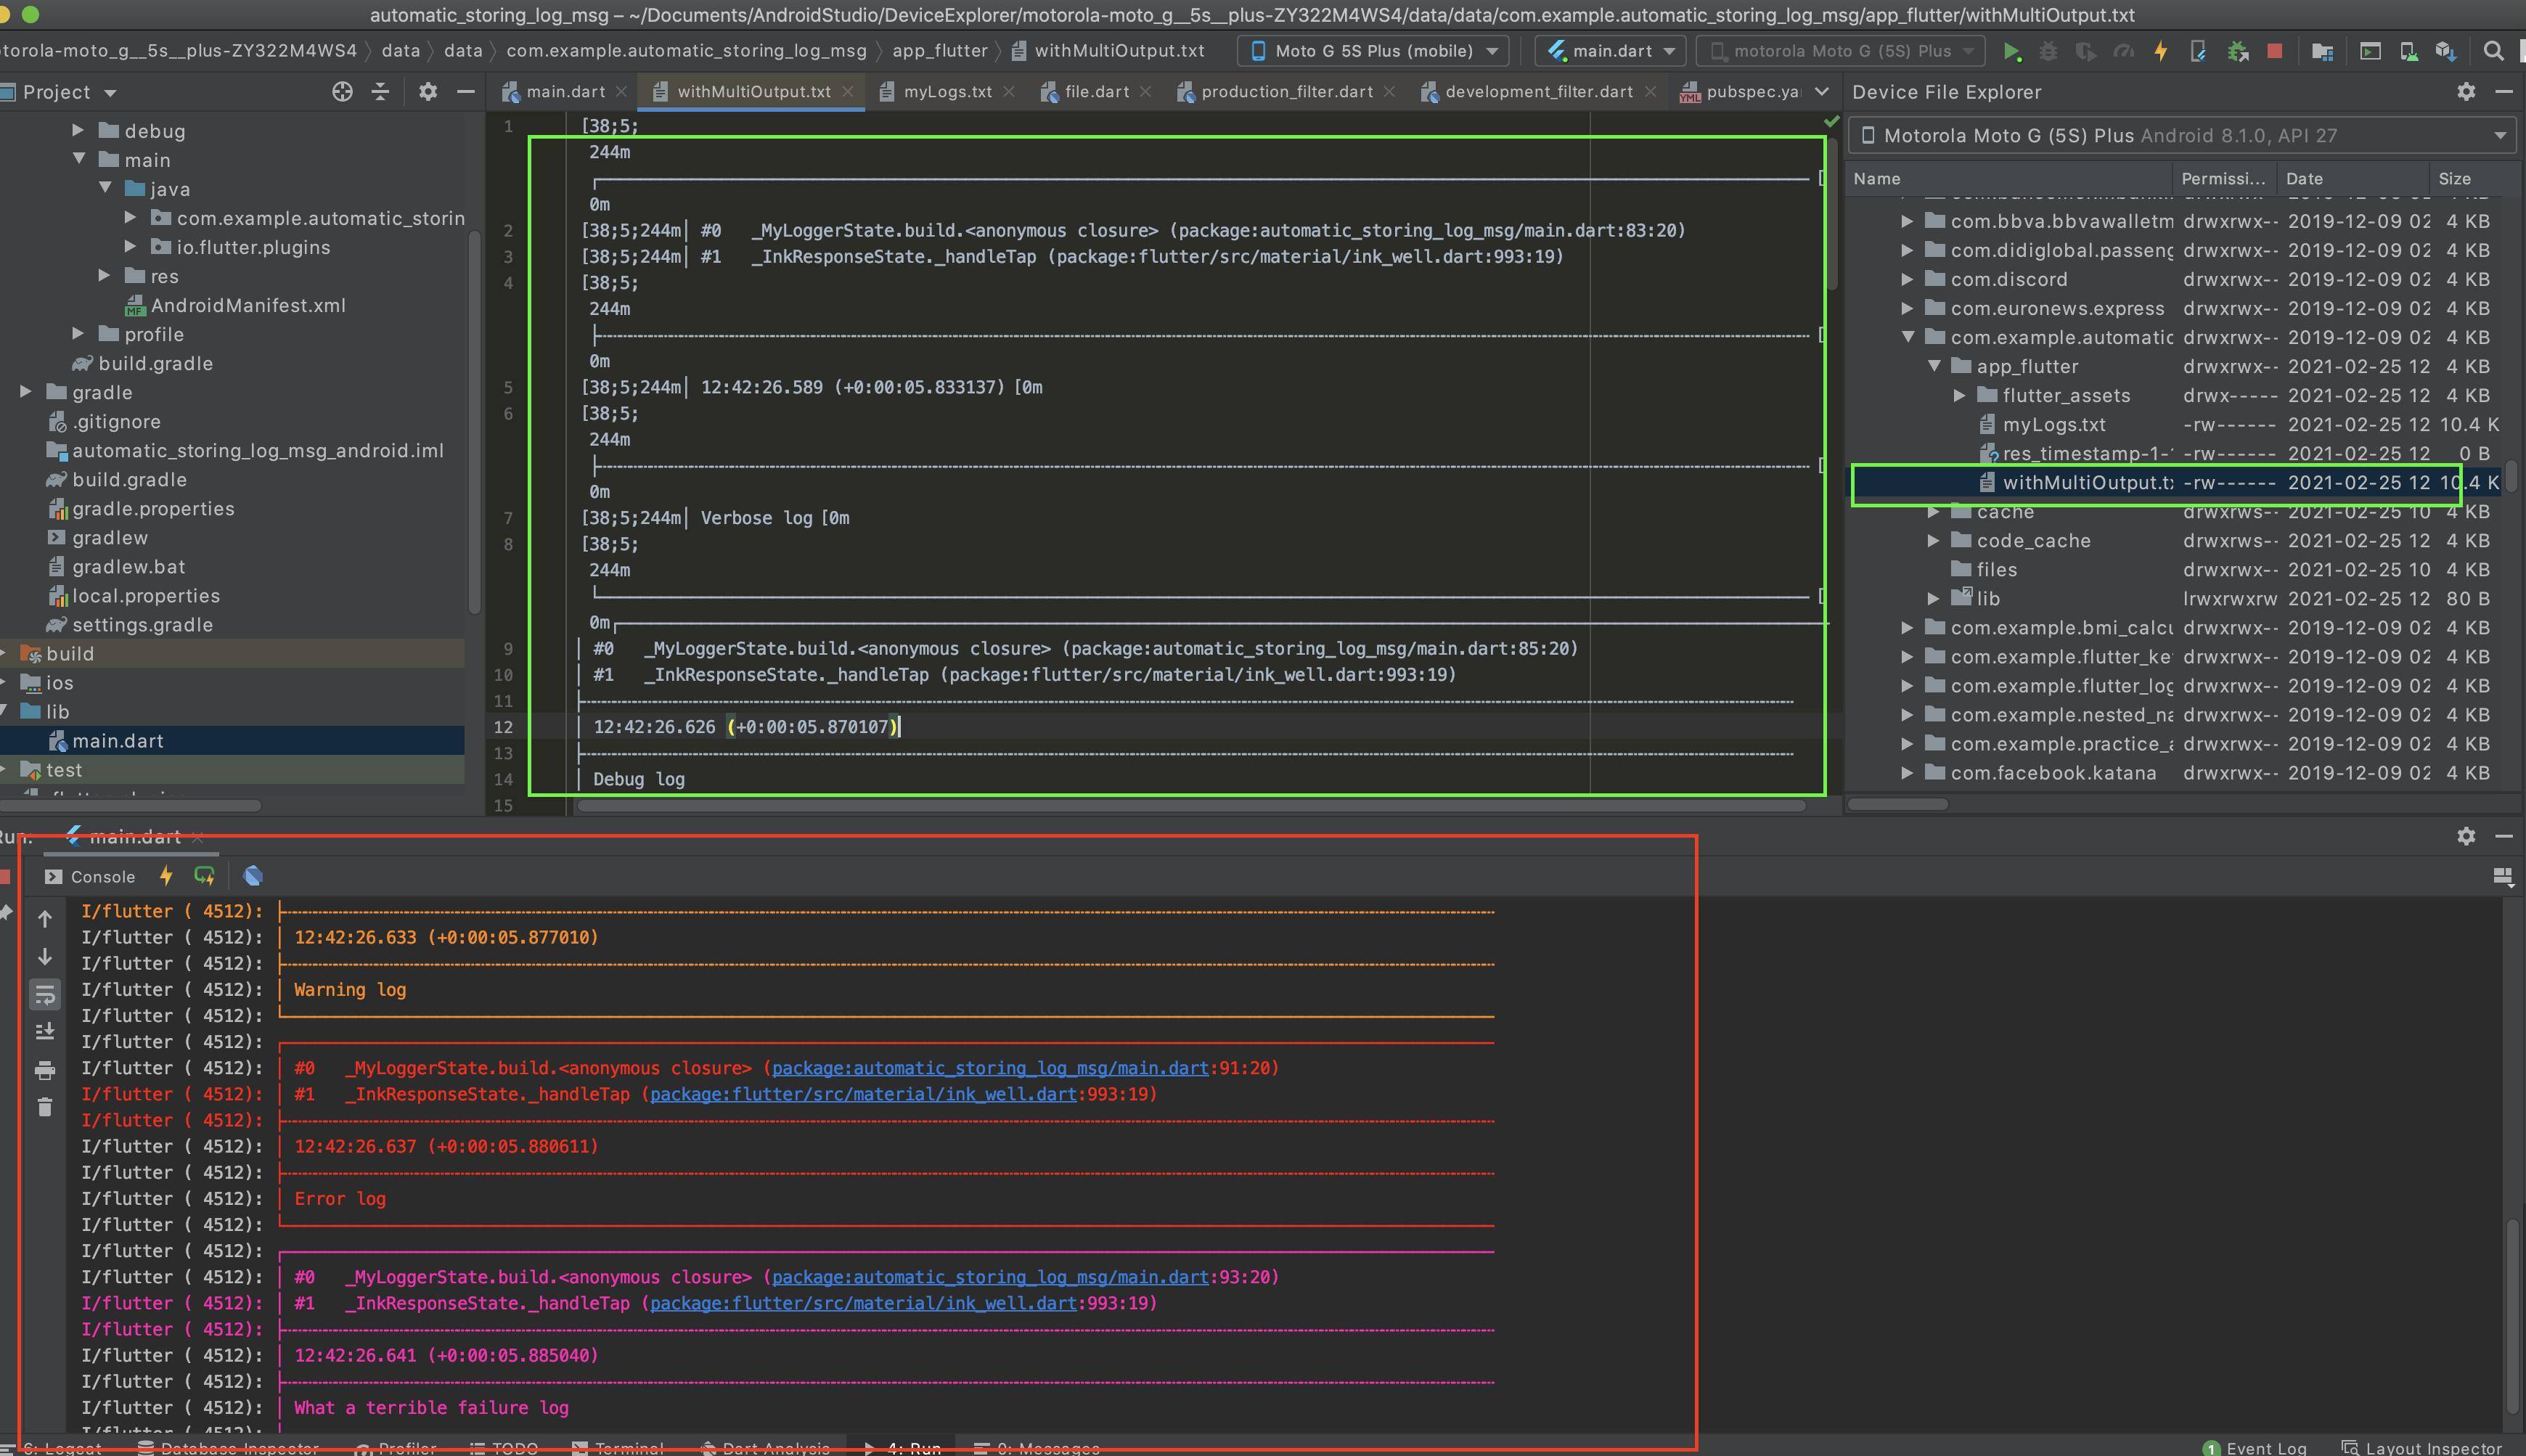Expand the gradle folder in project tree
Viewport: 2526px width, 1456px height.
click(26, 392)
